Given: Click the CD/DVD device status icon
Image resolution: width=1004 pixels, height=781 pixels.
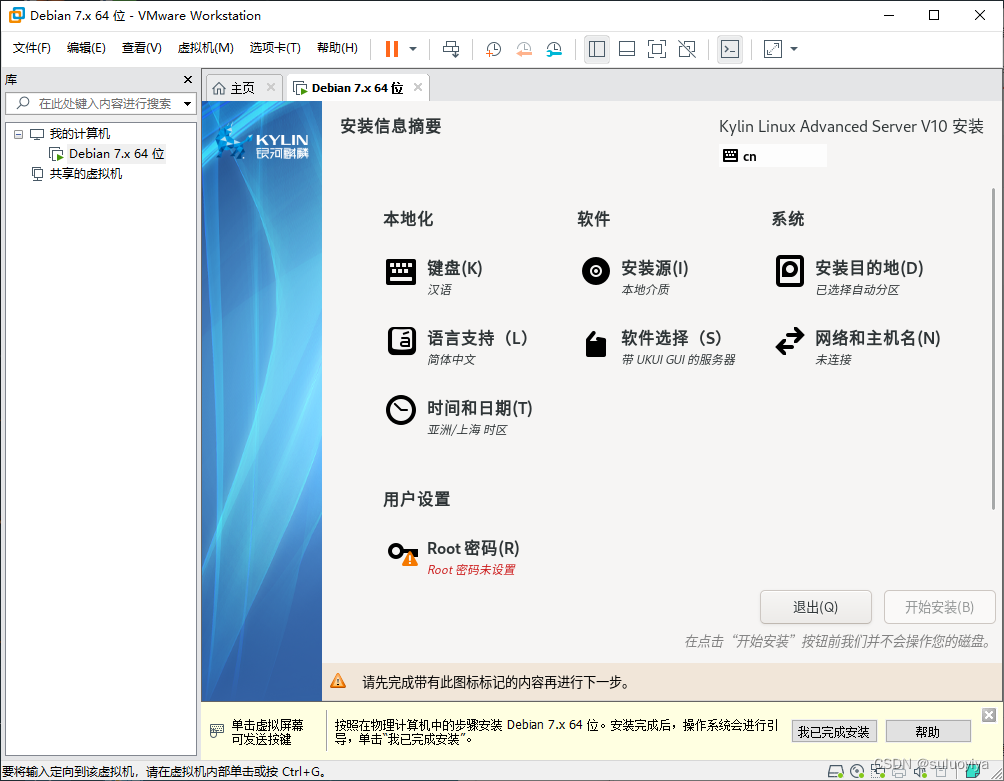Looking at the screenshot, I should [857, 770].
